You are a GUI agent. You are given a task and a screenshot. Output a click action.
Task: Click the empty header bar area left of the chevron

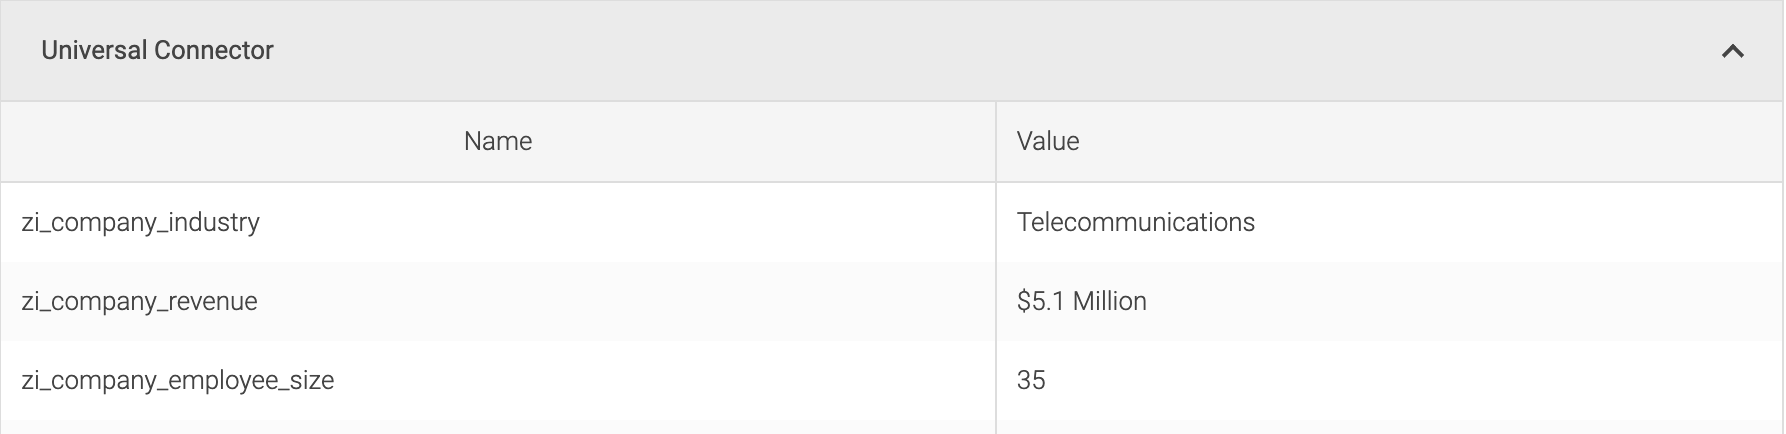(1000, 51)
